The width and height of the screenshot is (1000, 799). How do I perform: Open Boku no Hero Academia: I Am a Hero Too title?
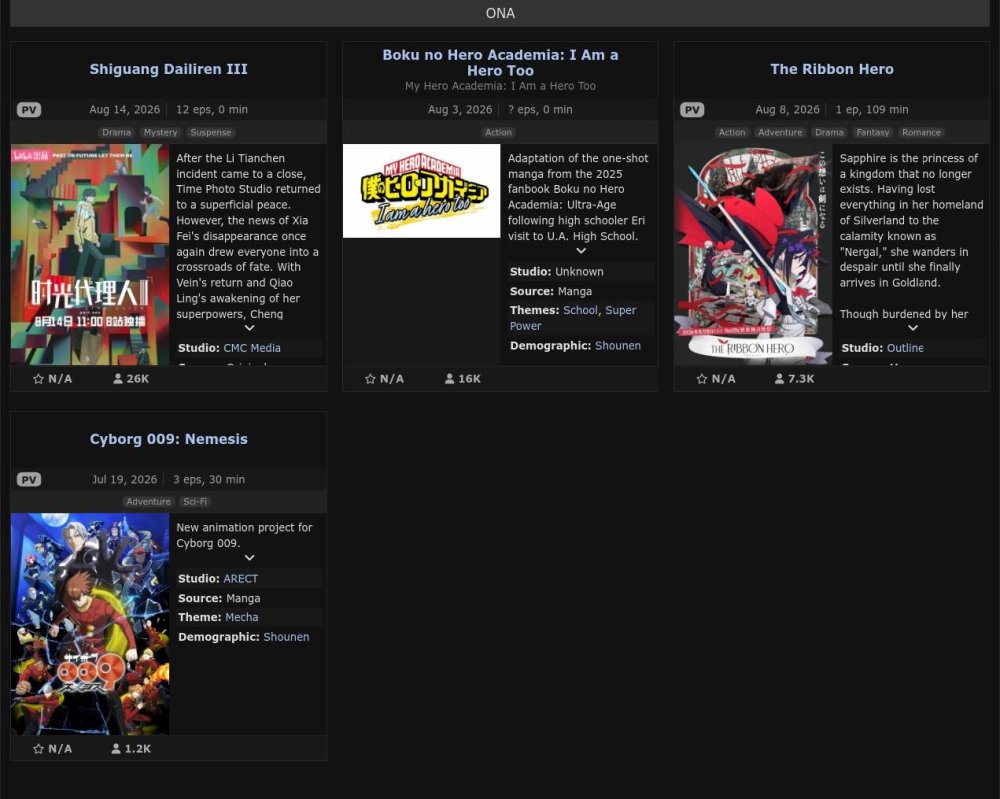click(x=500, y=62)
